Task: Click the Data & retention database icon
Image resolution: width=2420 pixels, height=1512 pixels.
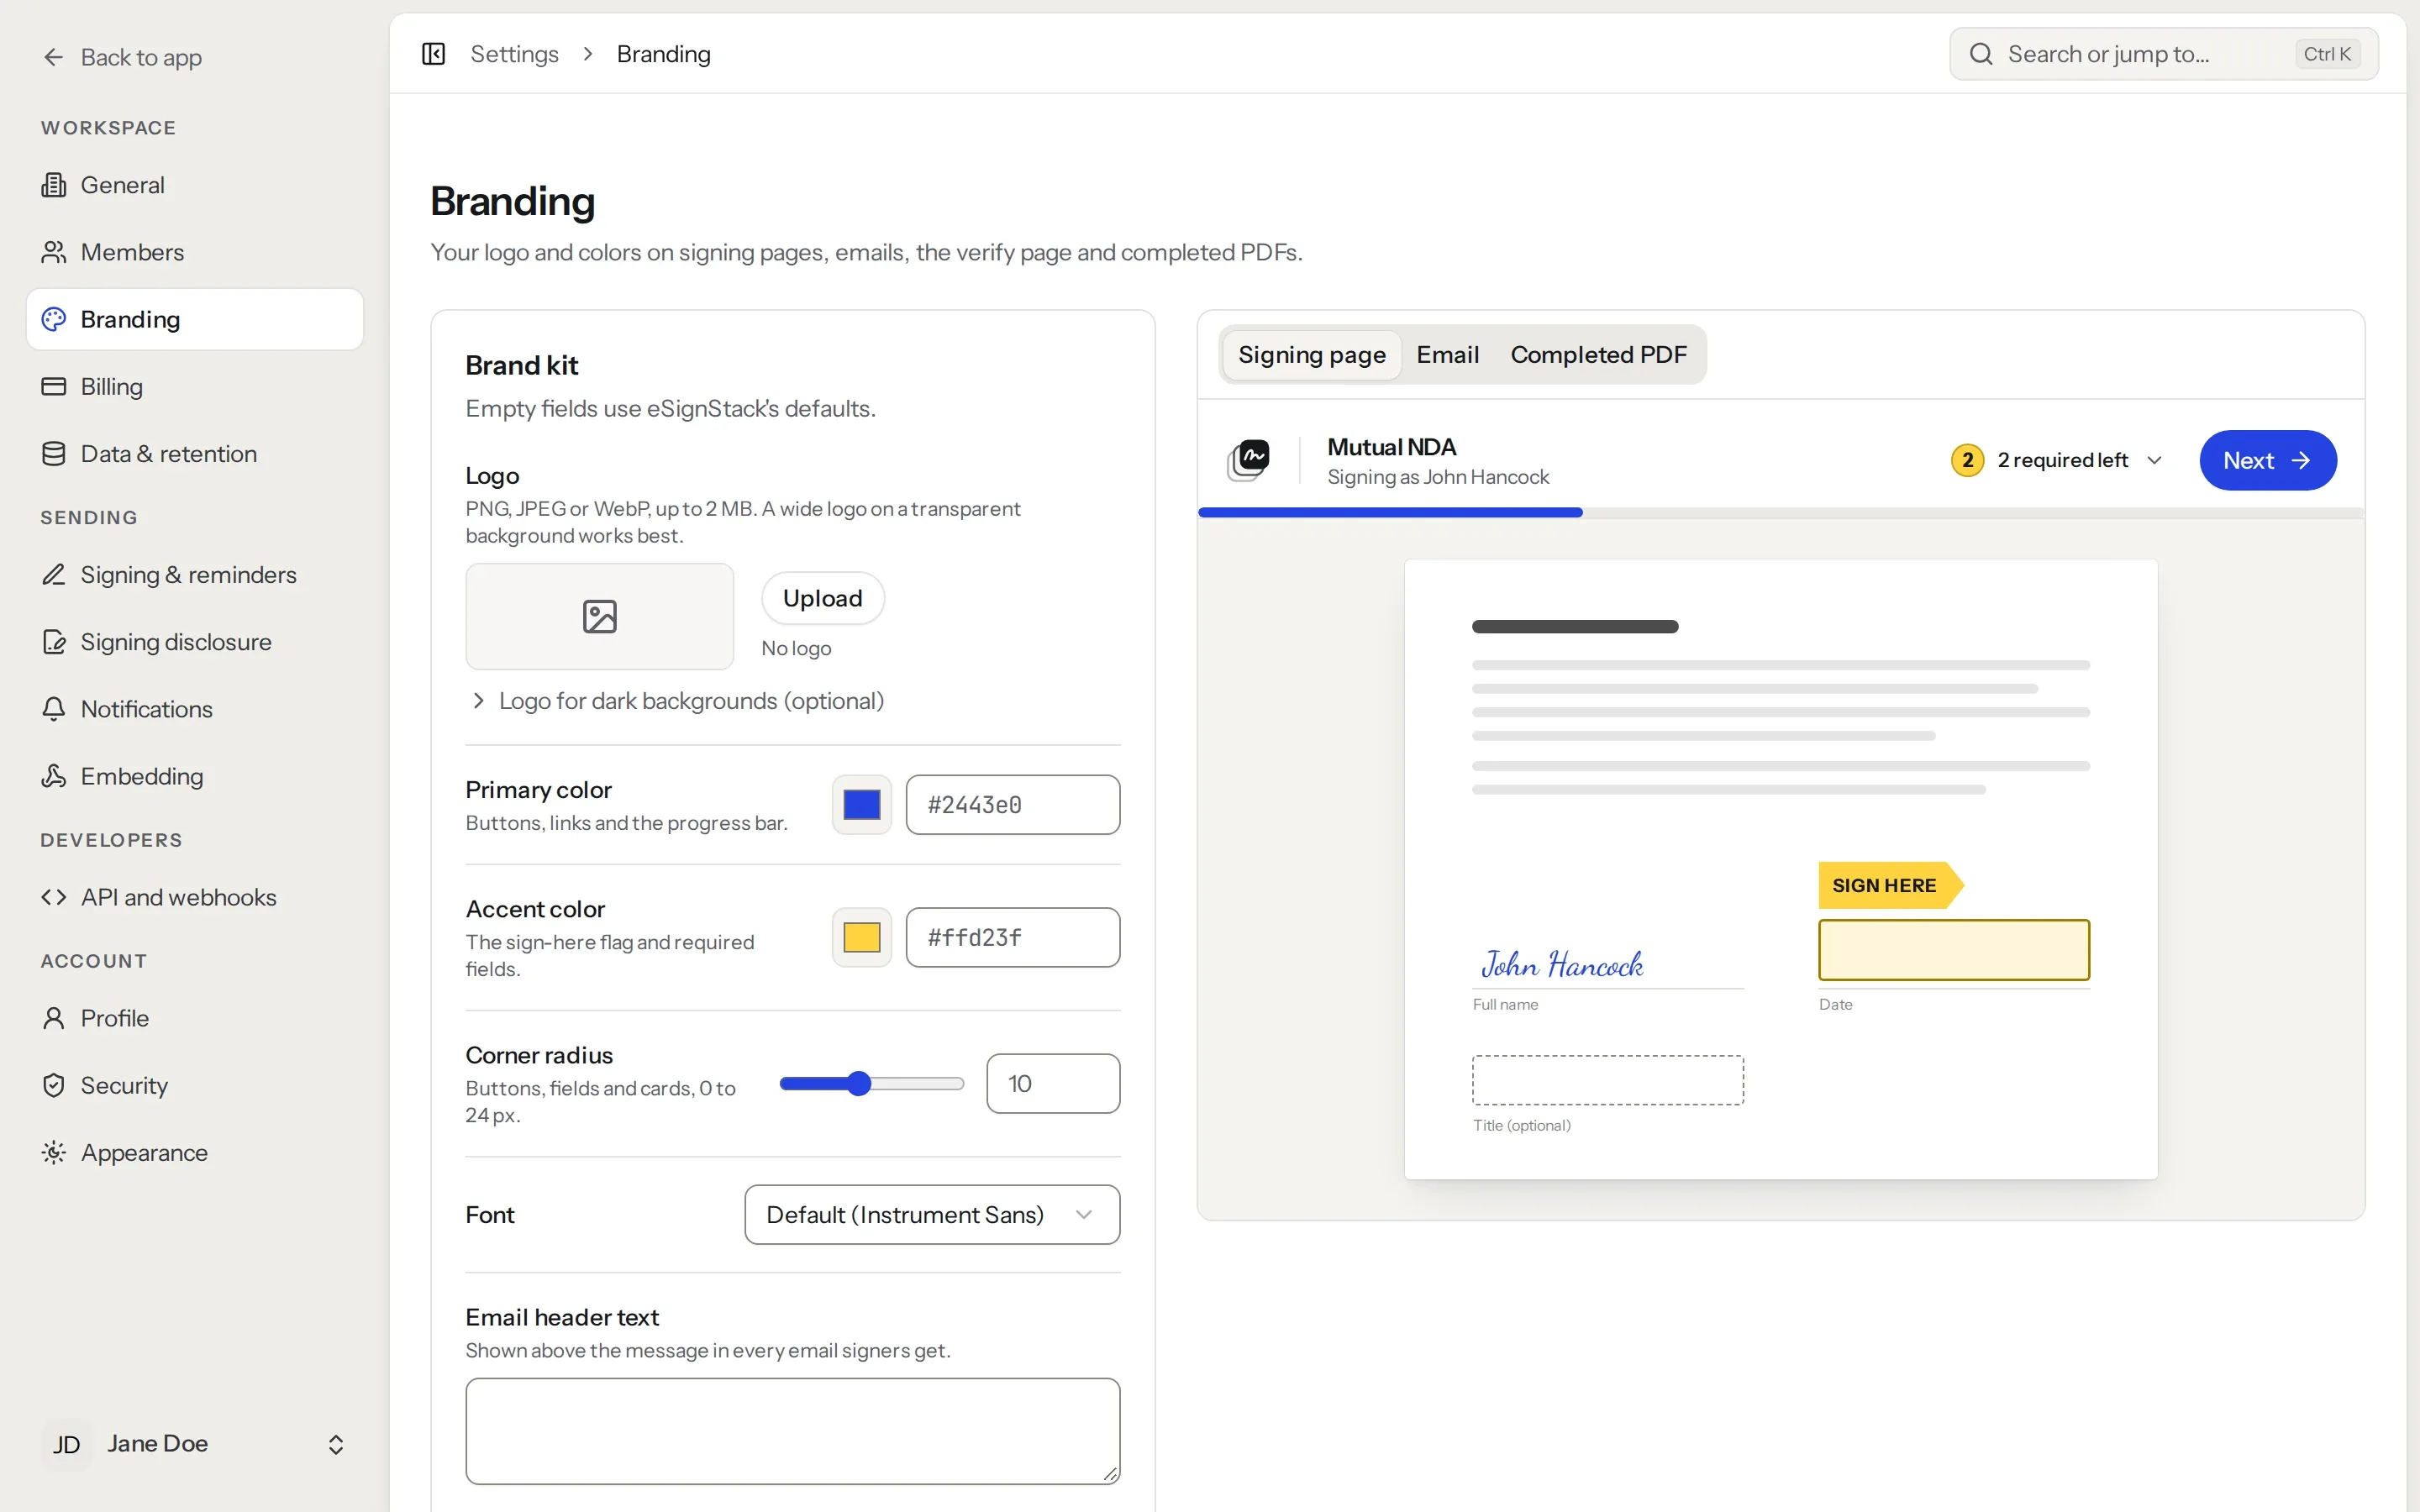Action: [x=53, y=454]
